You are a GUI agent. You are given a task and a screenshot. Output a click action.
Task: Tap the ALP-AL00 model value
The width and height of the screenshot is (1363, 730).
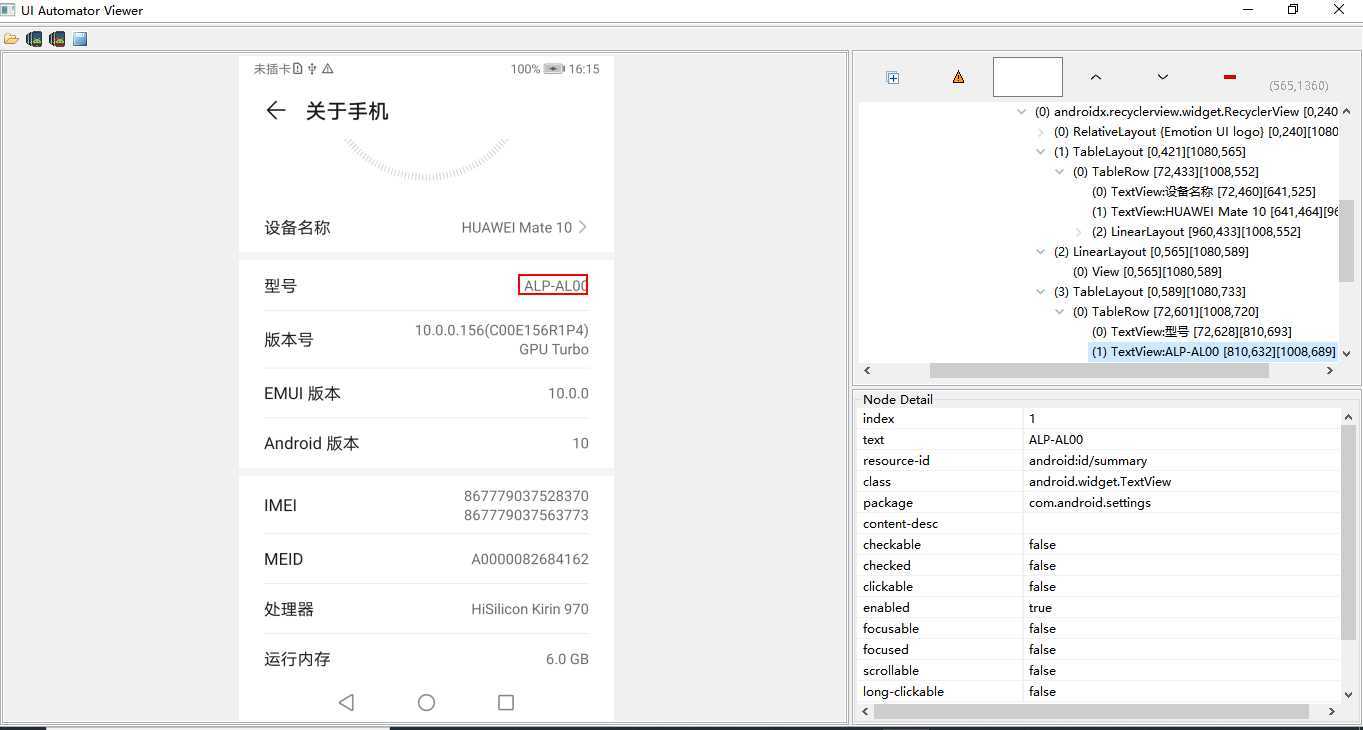555,286
